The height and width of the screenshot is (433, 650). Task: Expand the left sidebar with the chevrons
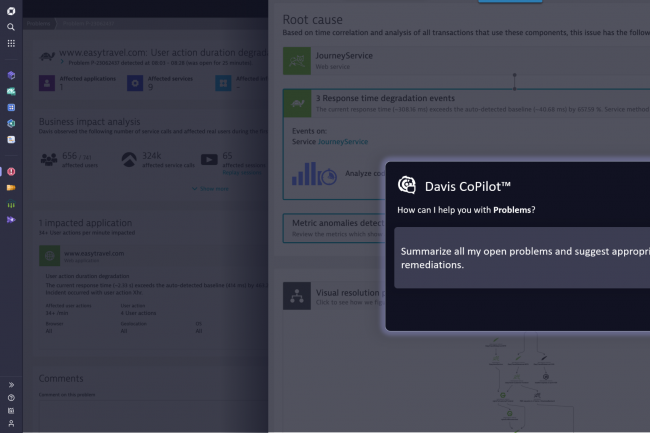pos(11,384)
